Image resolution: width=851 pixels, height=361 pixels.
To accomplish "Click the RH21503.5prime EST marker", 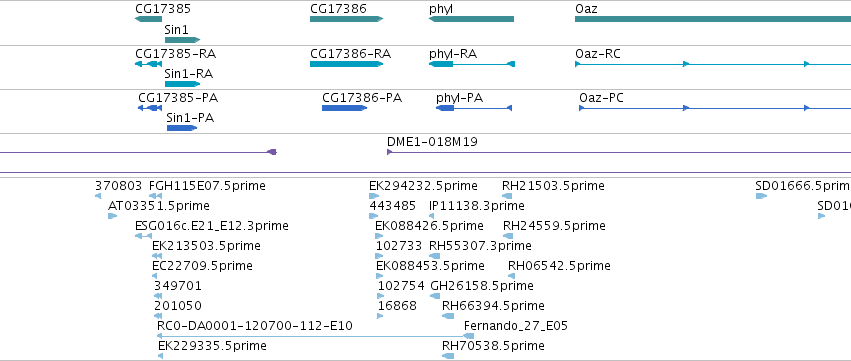I will click(507, 196).
